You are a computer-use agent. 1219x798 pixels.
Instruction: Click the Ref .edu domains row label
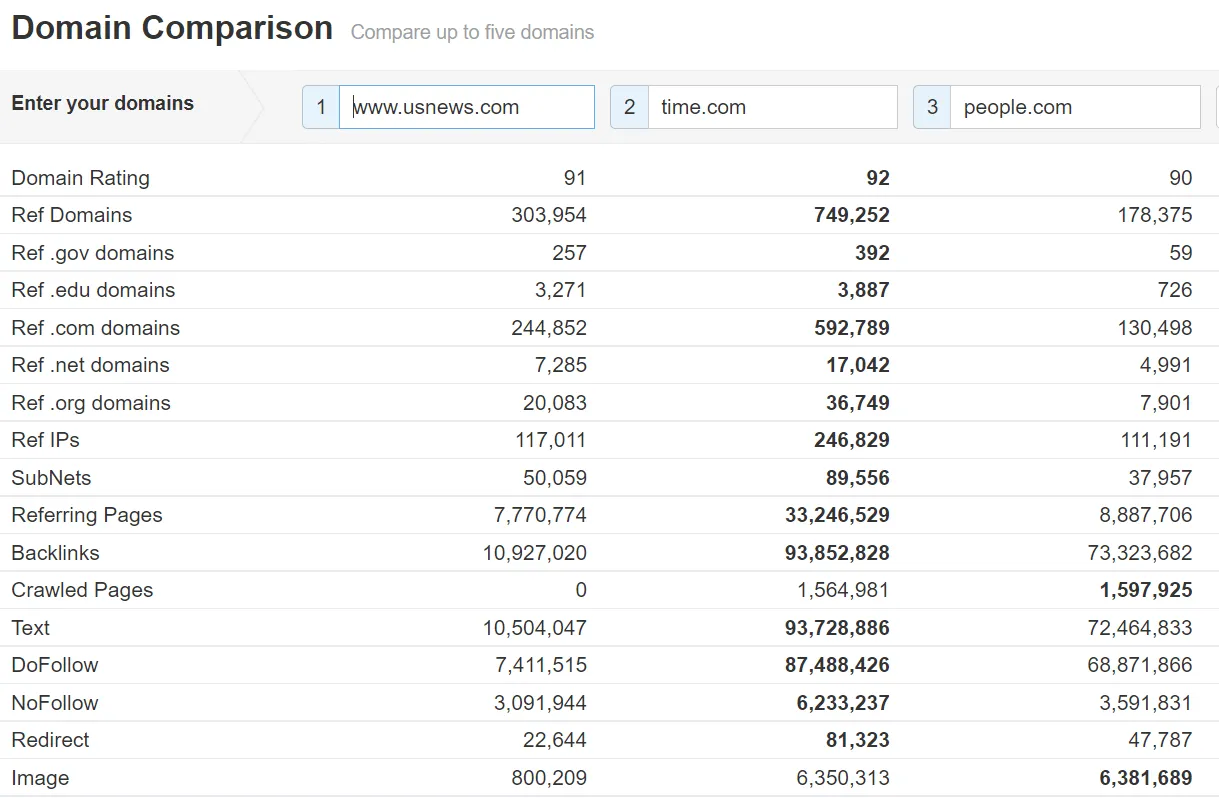(x=93, y=290)
